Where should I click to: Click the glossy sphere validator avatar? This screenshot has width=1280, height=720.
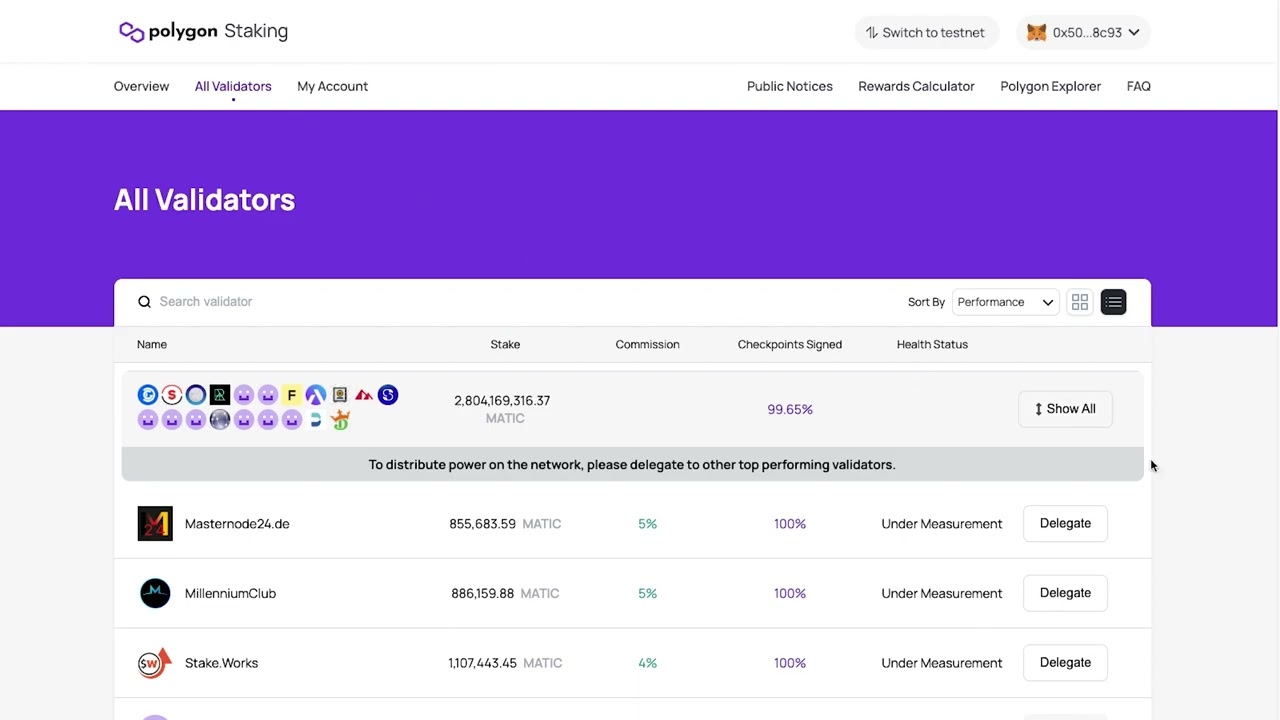tap(220, 420)
